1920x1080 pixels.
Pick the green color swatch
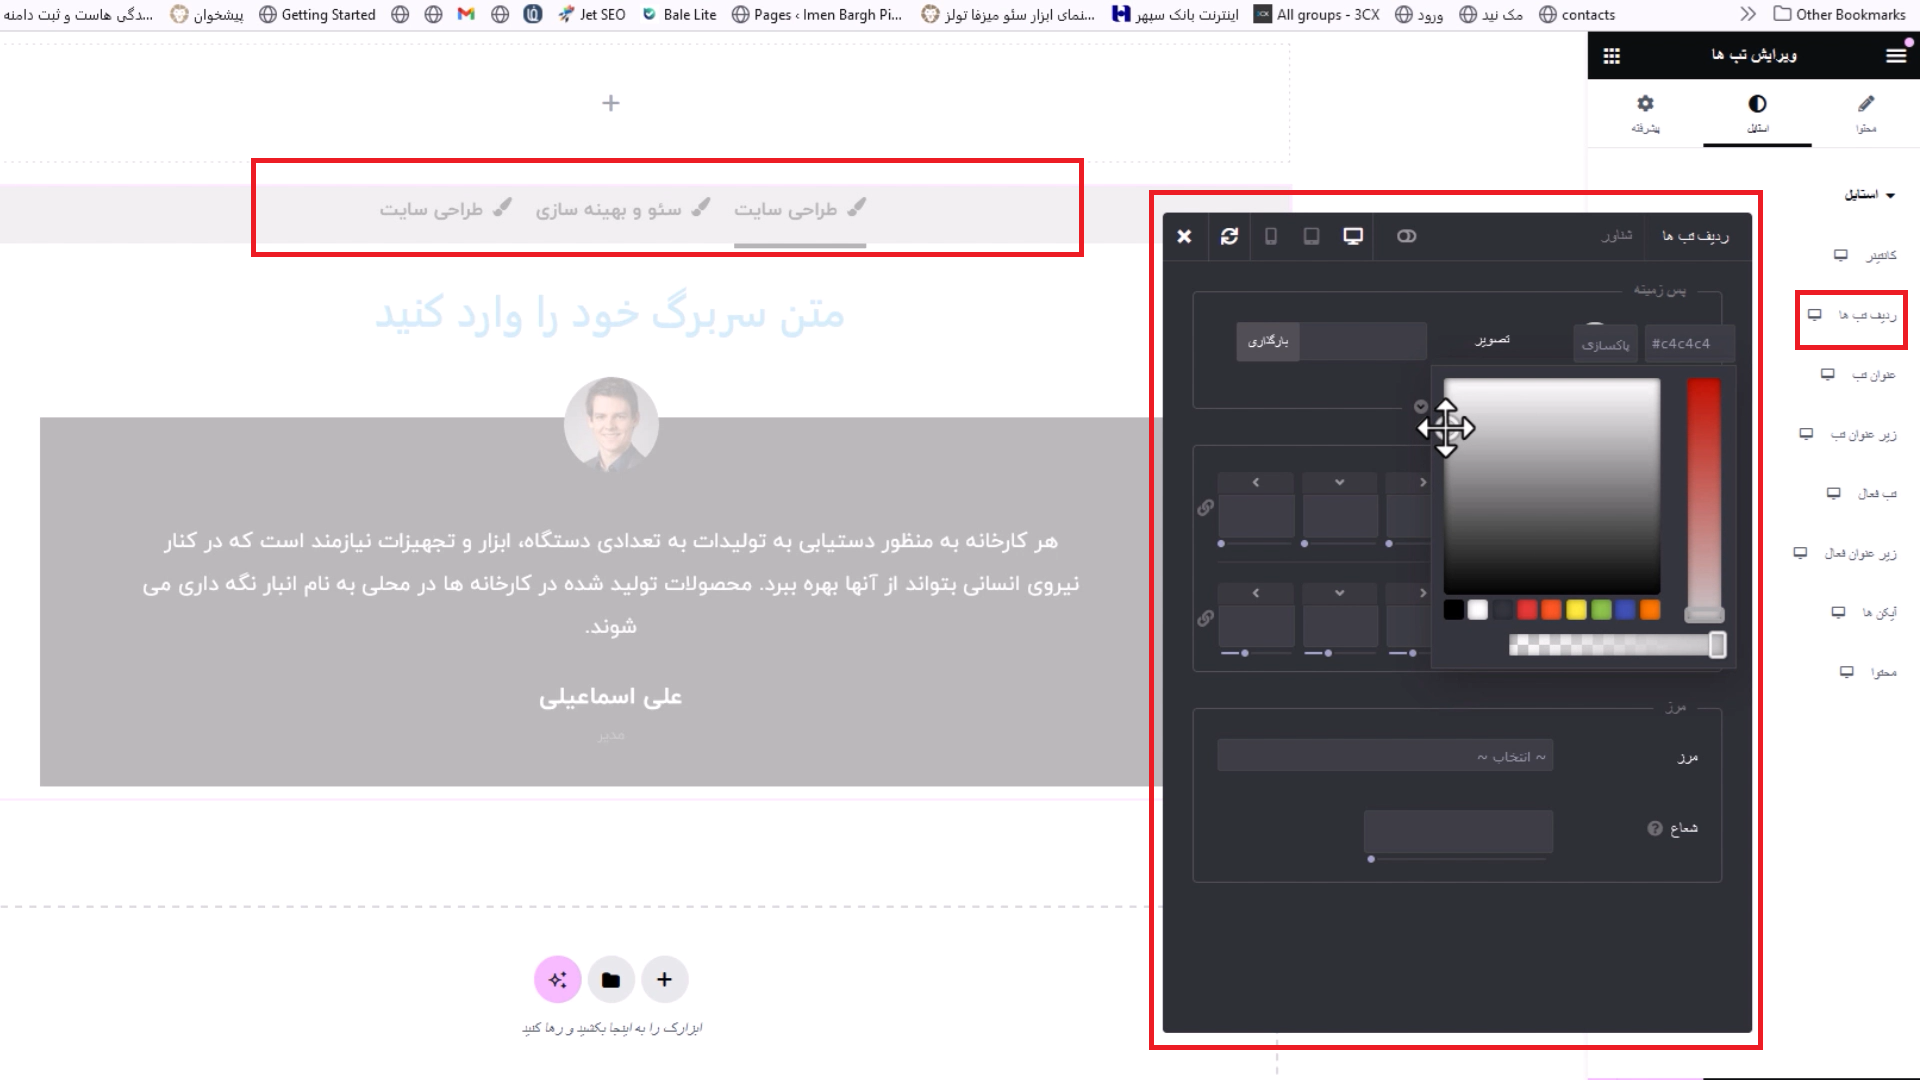click(x=1601, y=610)
